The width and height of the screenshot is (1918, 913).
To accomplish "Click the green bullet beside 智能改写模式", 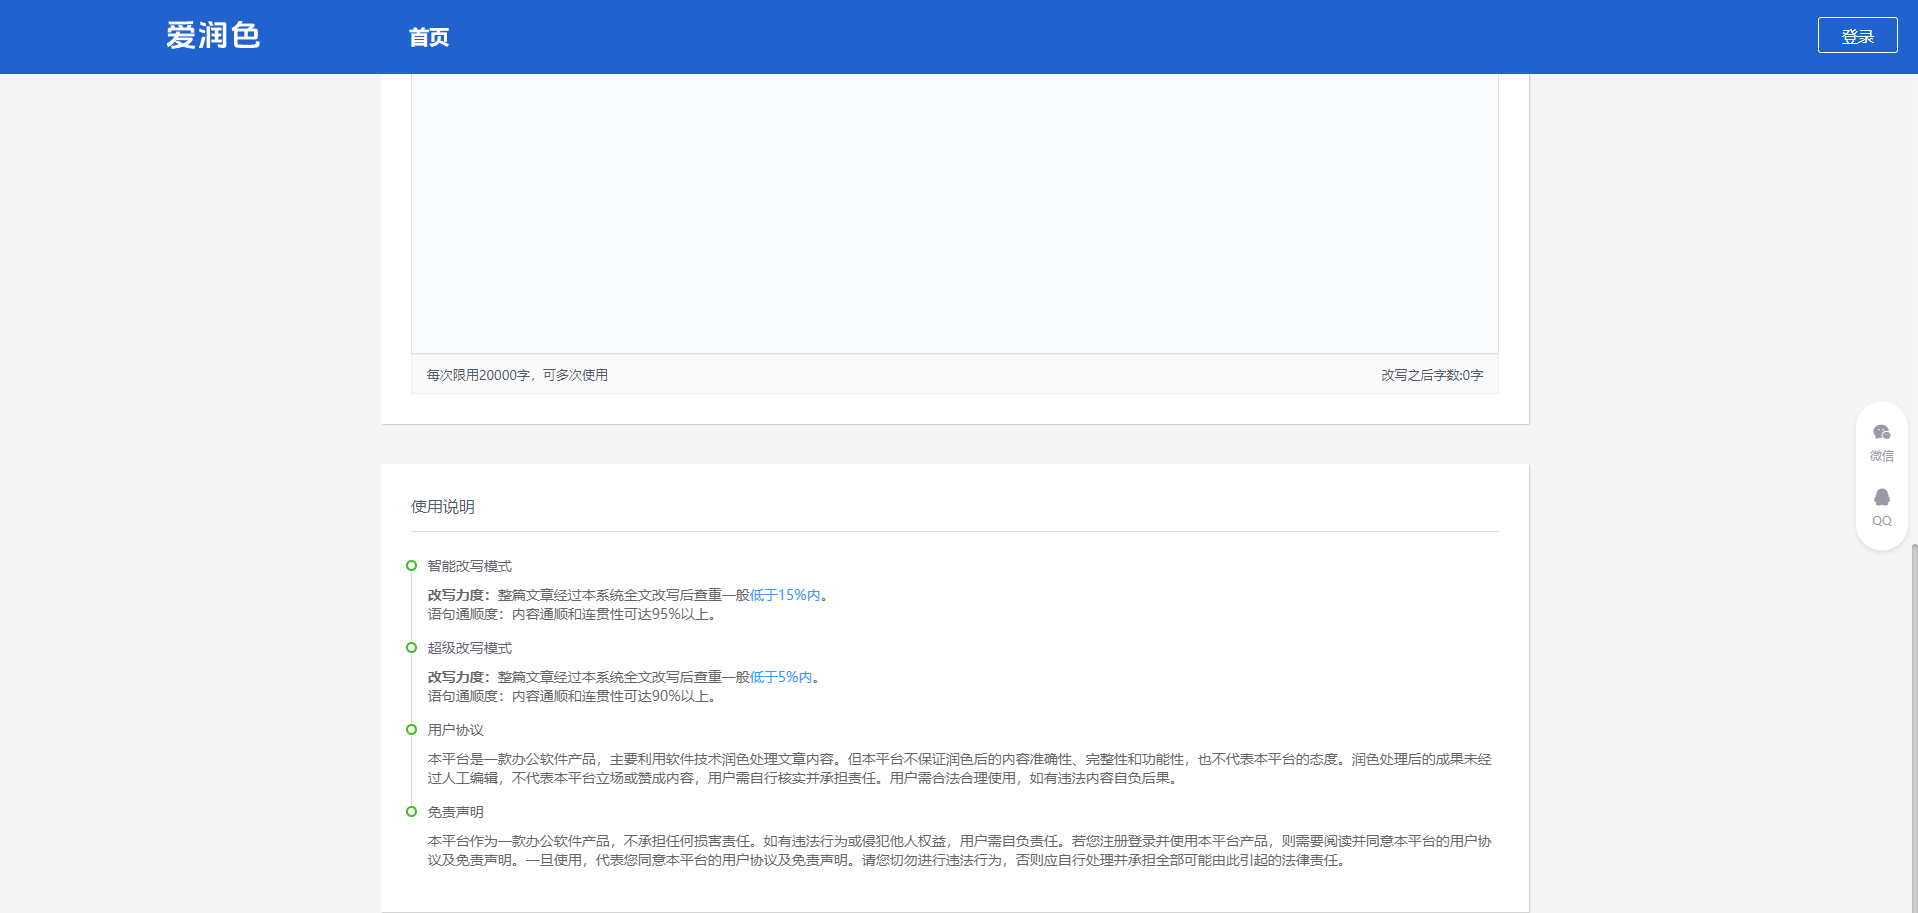I will 411,566.
